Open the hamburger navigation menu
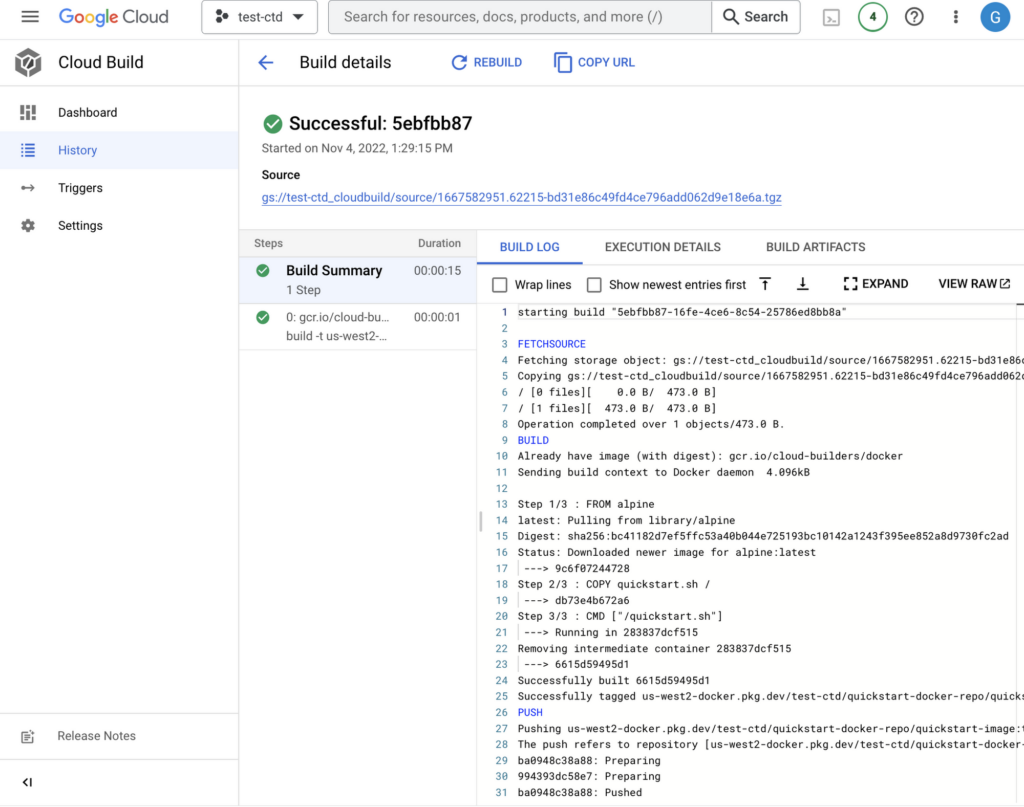The image size is (1024, 807). click(30, 17)
